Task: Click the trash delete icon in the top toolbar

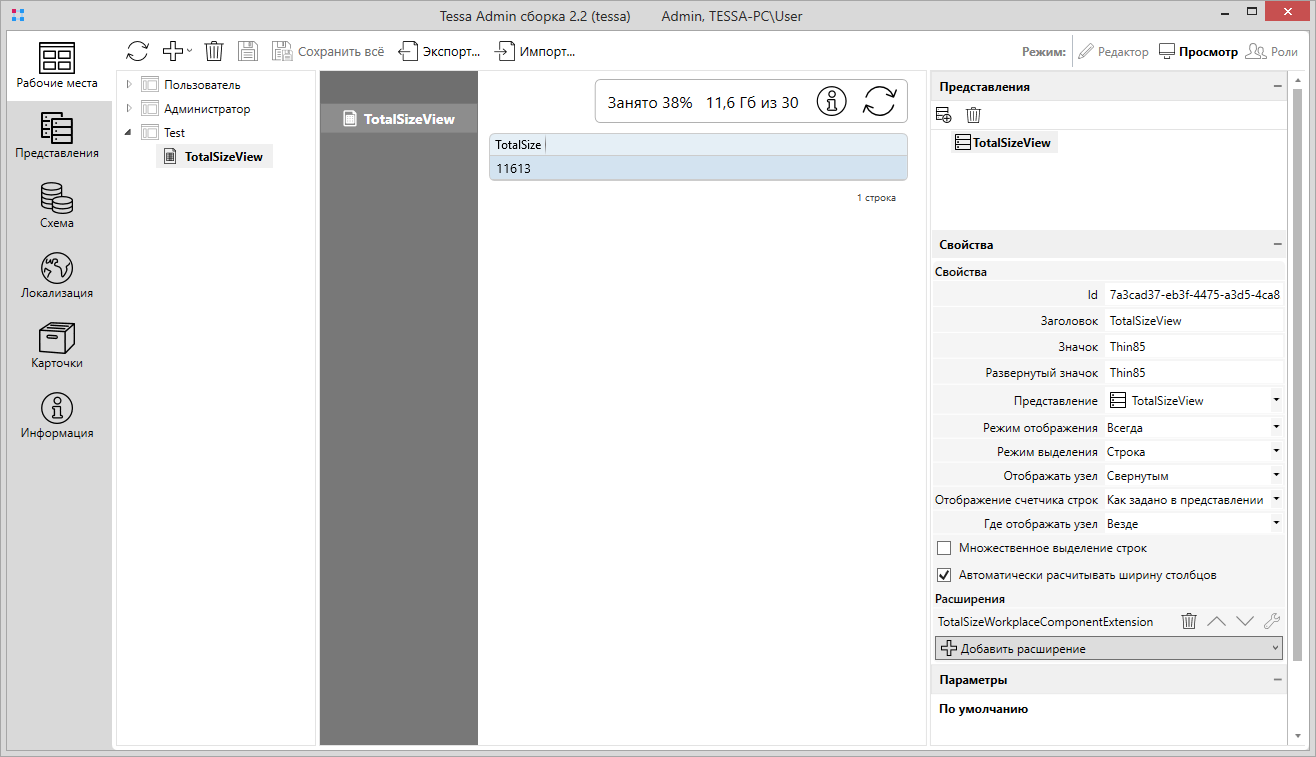Action: point(214,51)
